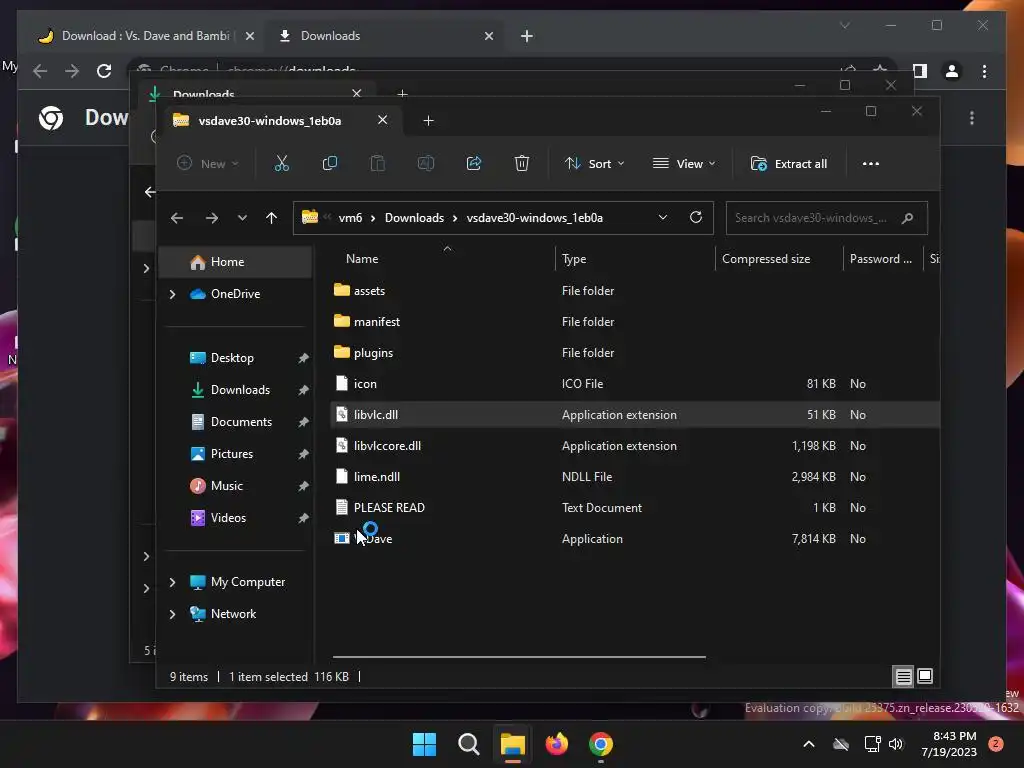Click the Cut scissors icon in the toolbar
1024x768 pixels.
tap(281, 163)
